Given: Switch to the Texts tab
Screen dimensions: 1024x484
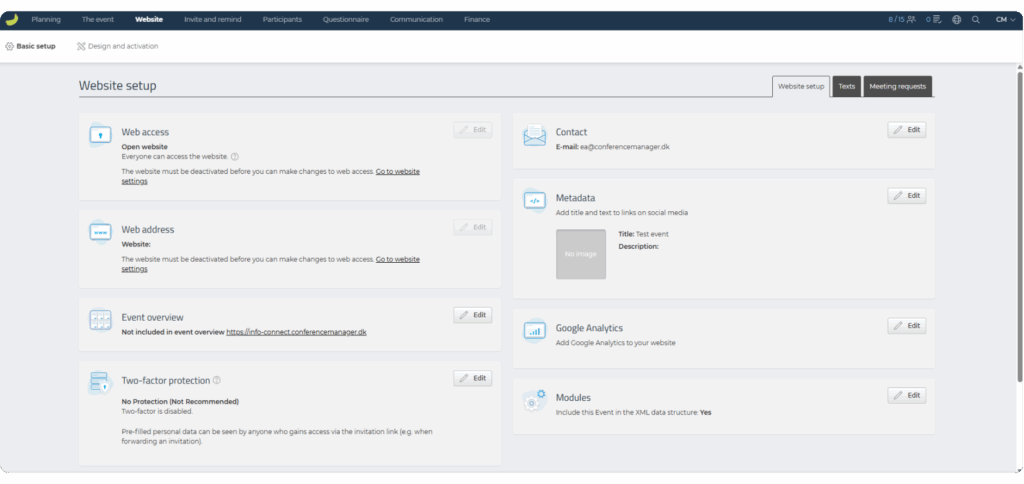Looking at the screenshot, I should click(846, 86).
